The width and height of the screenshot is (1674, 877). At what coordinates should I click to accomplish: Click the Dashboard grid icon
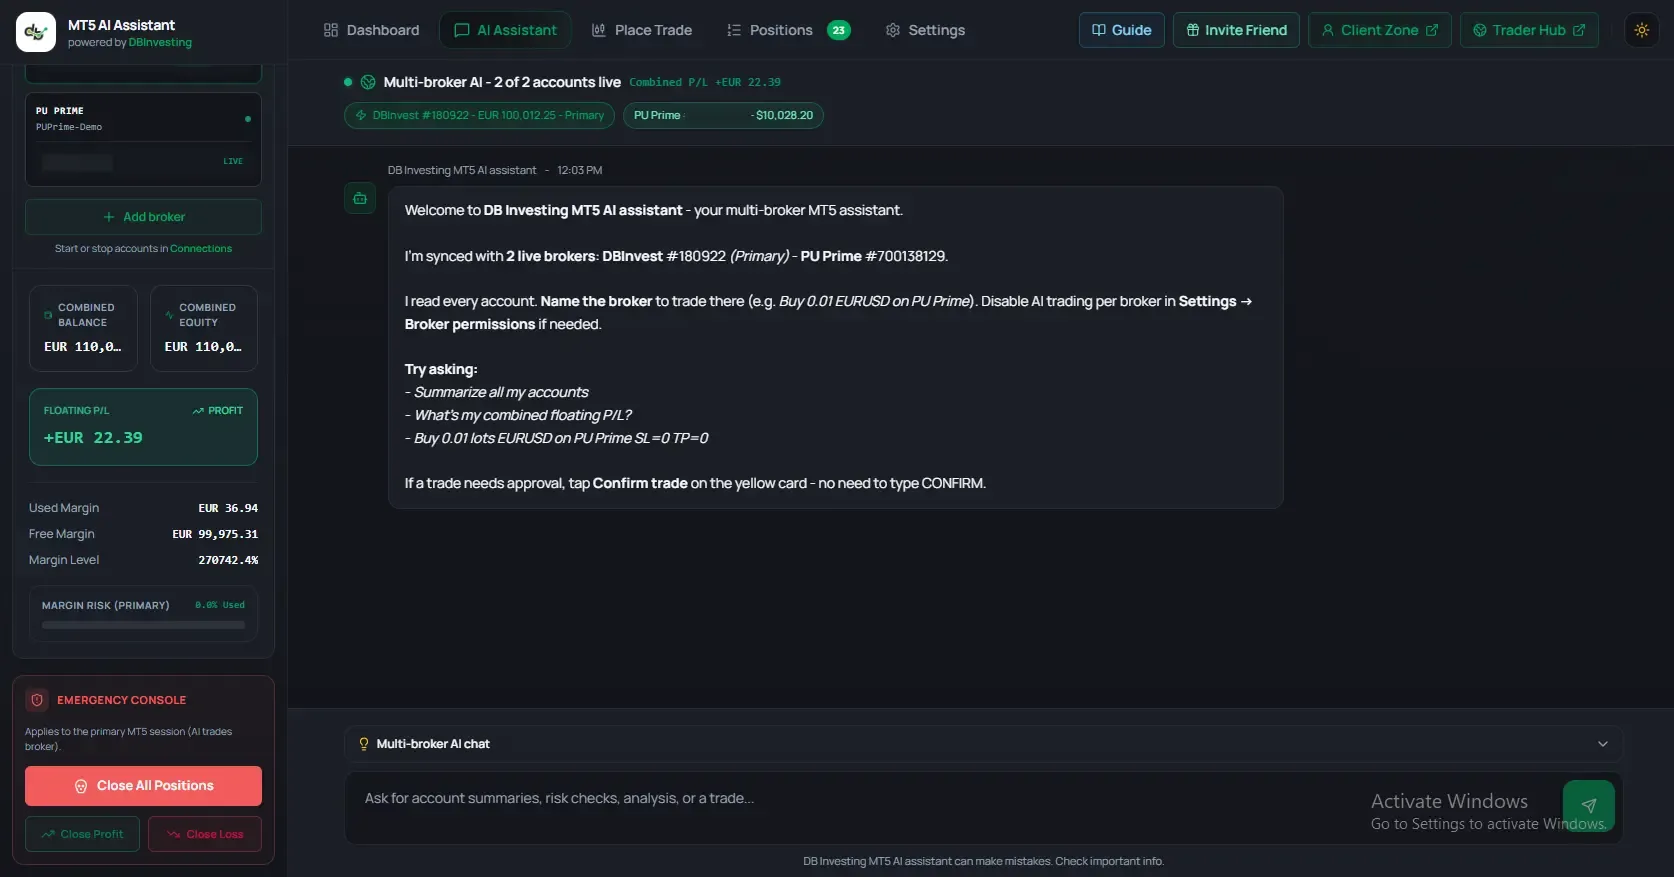(331, 30)
